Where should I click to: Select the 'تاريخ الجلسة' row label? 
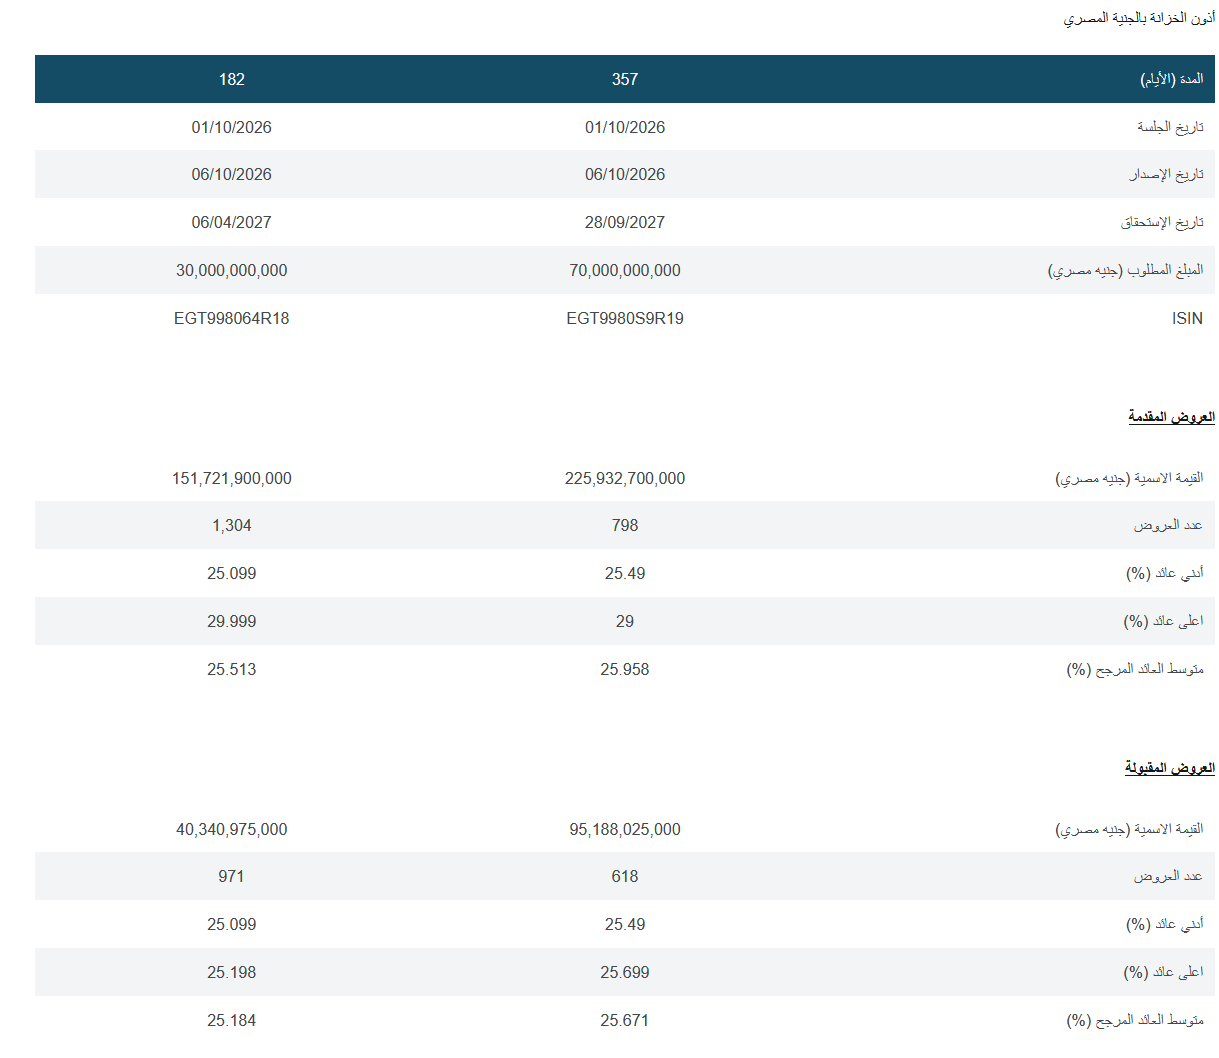pyautogui.click(x=1170, y=127)
